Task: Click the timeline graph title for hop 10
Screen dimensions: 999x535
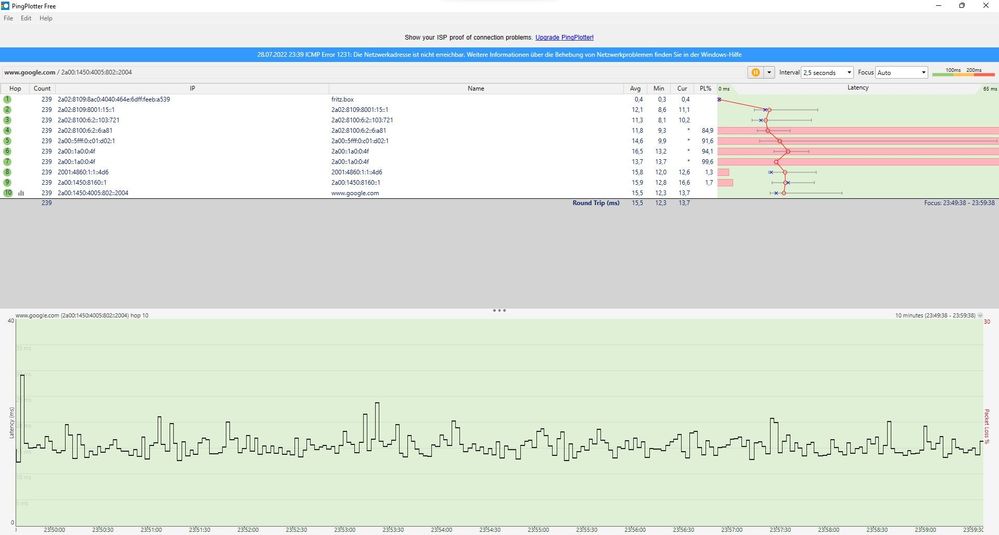Action: (82, 315)
